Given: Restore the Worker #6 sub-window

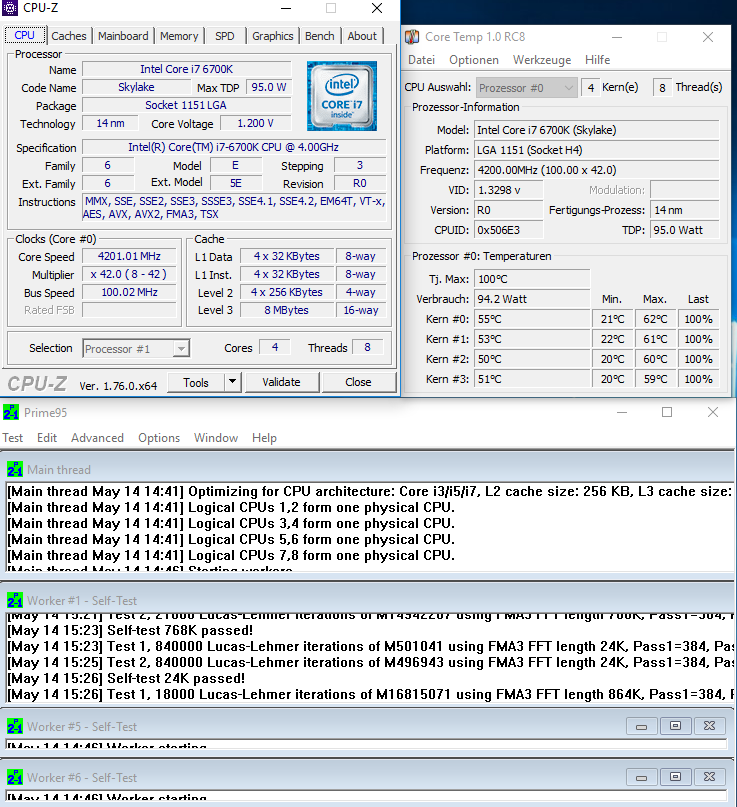Looking at the screenshot, I should 675,777.
